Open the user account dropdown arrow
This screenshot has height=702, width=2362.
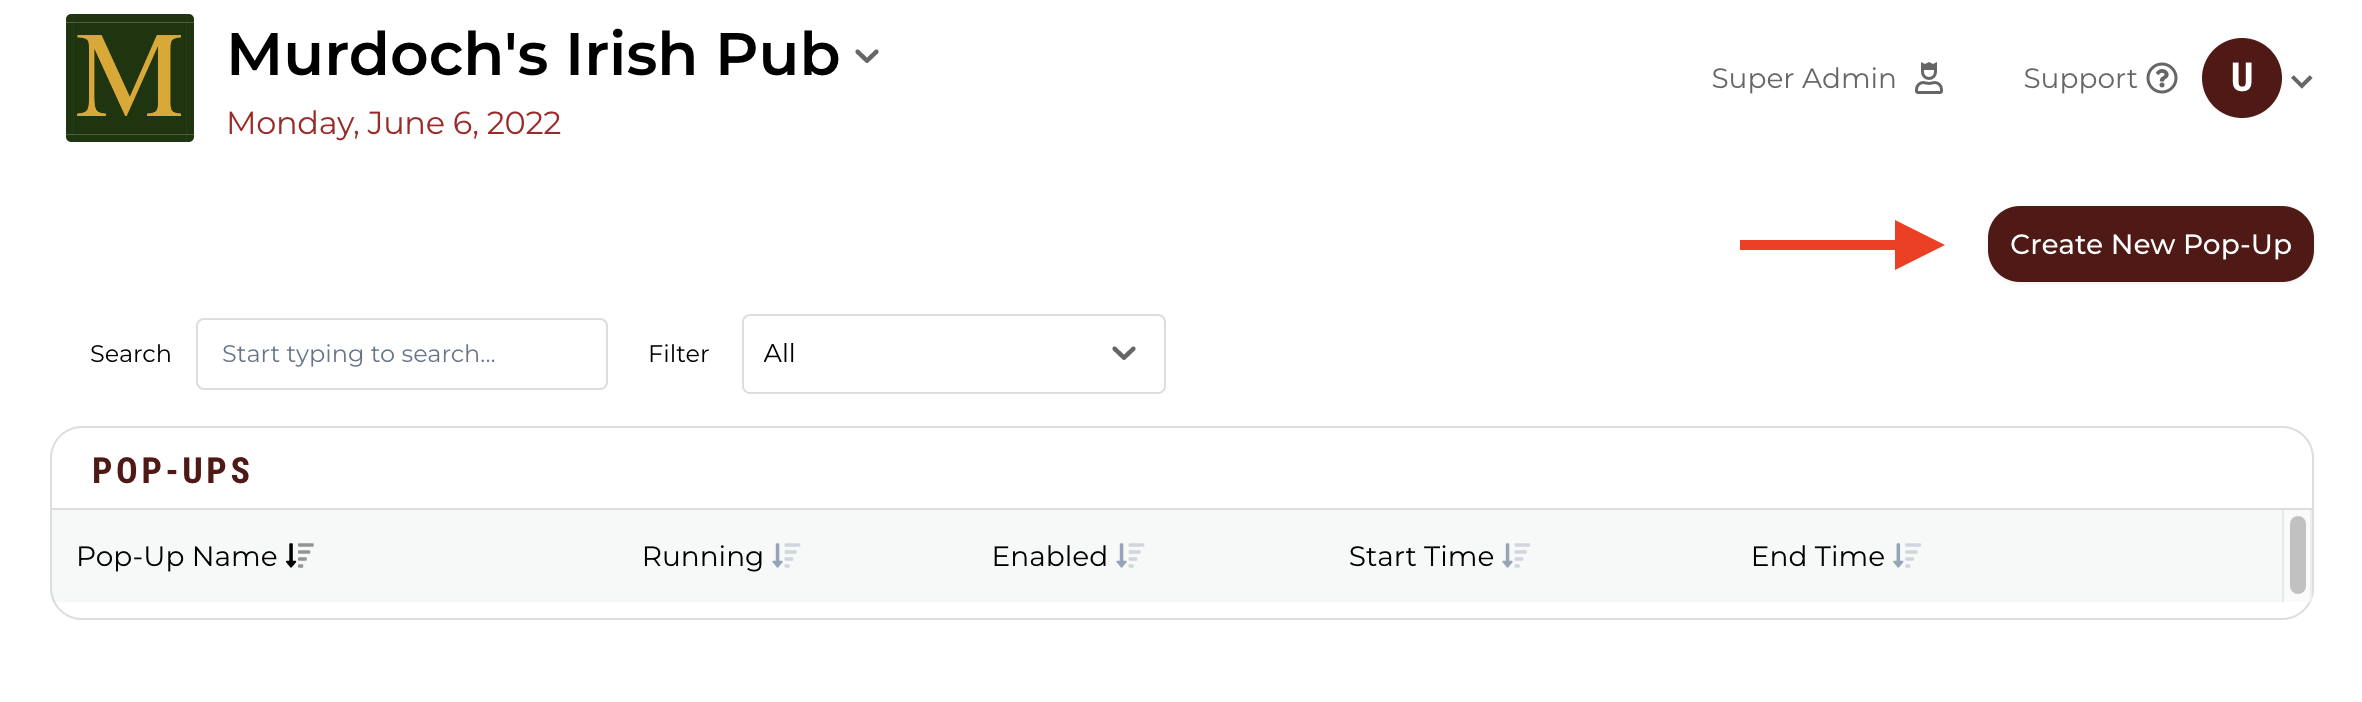coord(2301,82)
